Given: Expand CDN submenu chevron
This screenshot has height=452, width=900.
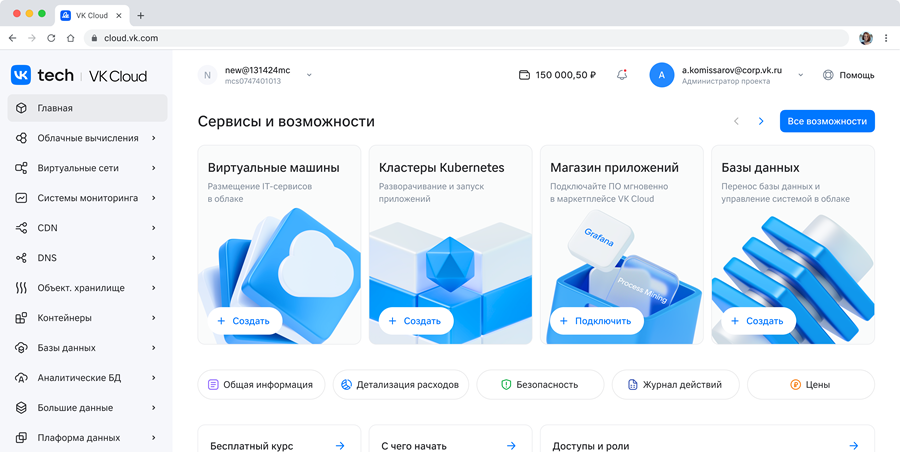Looking at the screenshot, I should [154, 228].
